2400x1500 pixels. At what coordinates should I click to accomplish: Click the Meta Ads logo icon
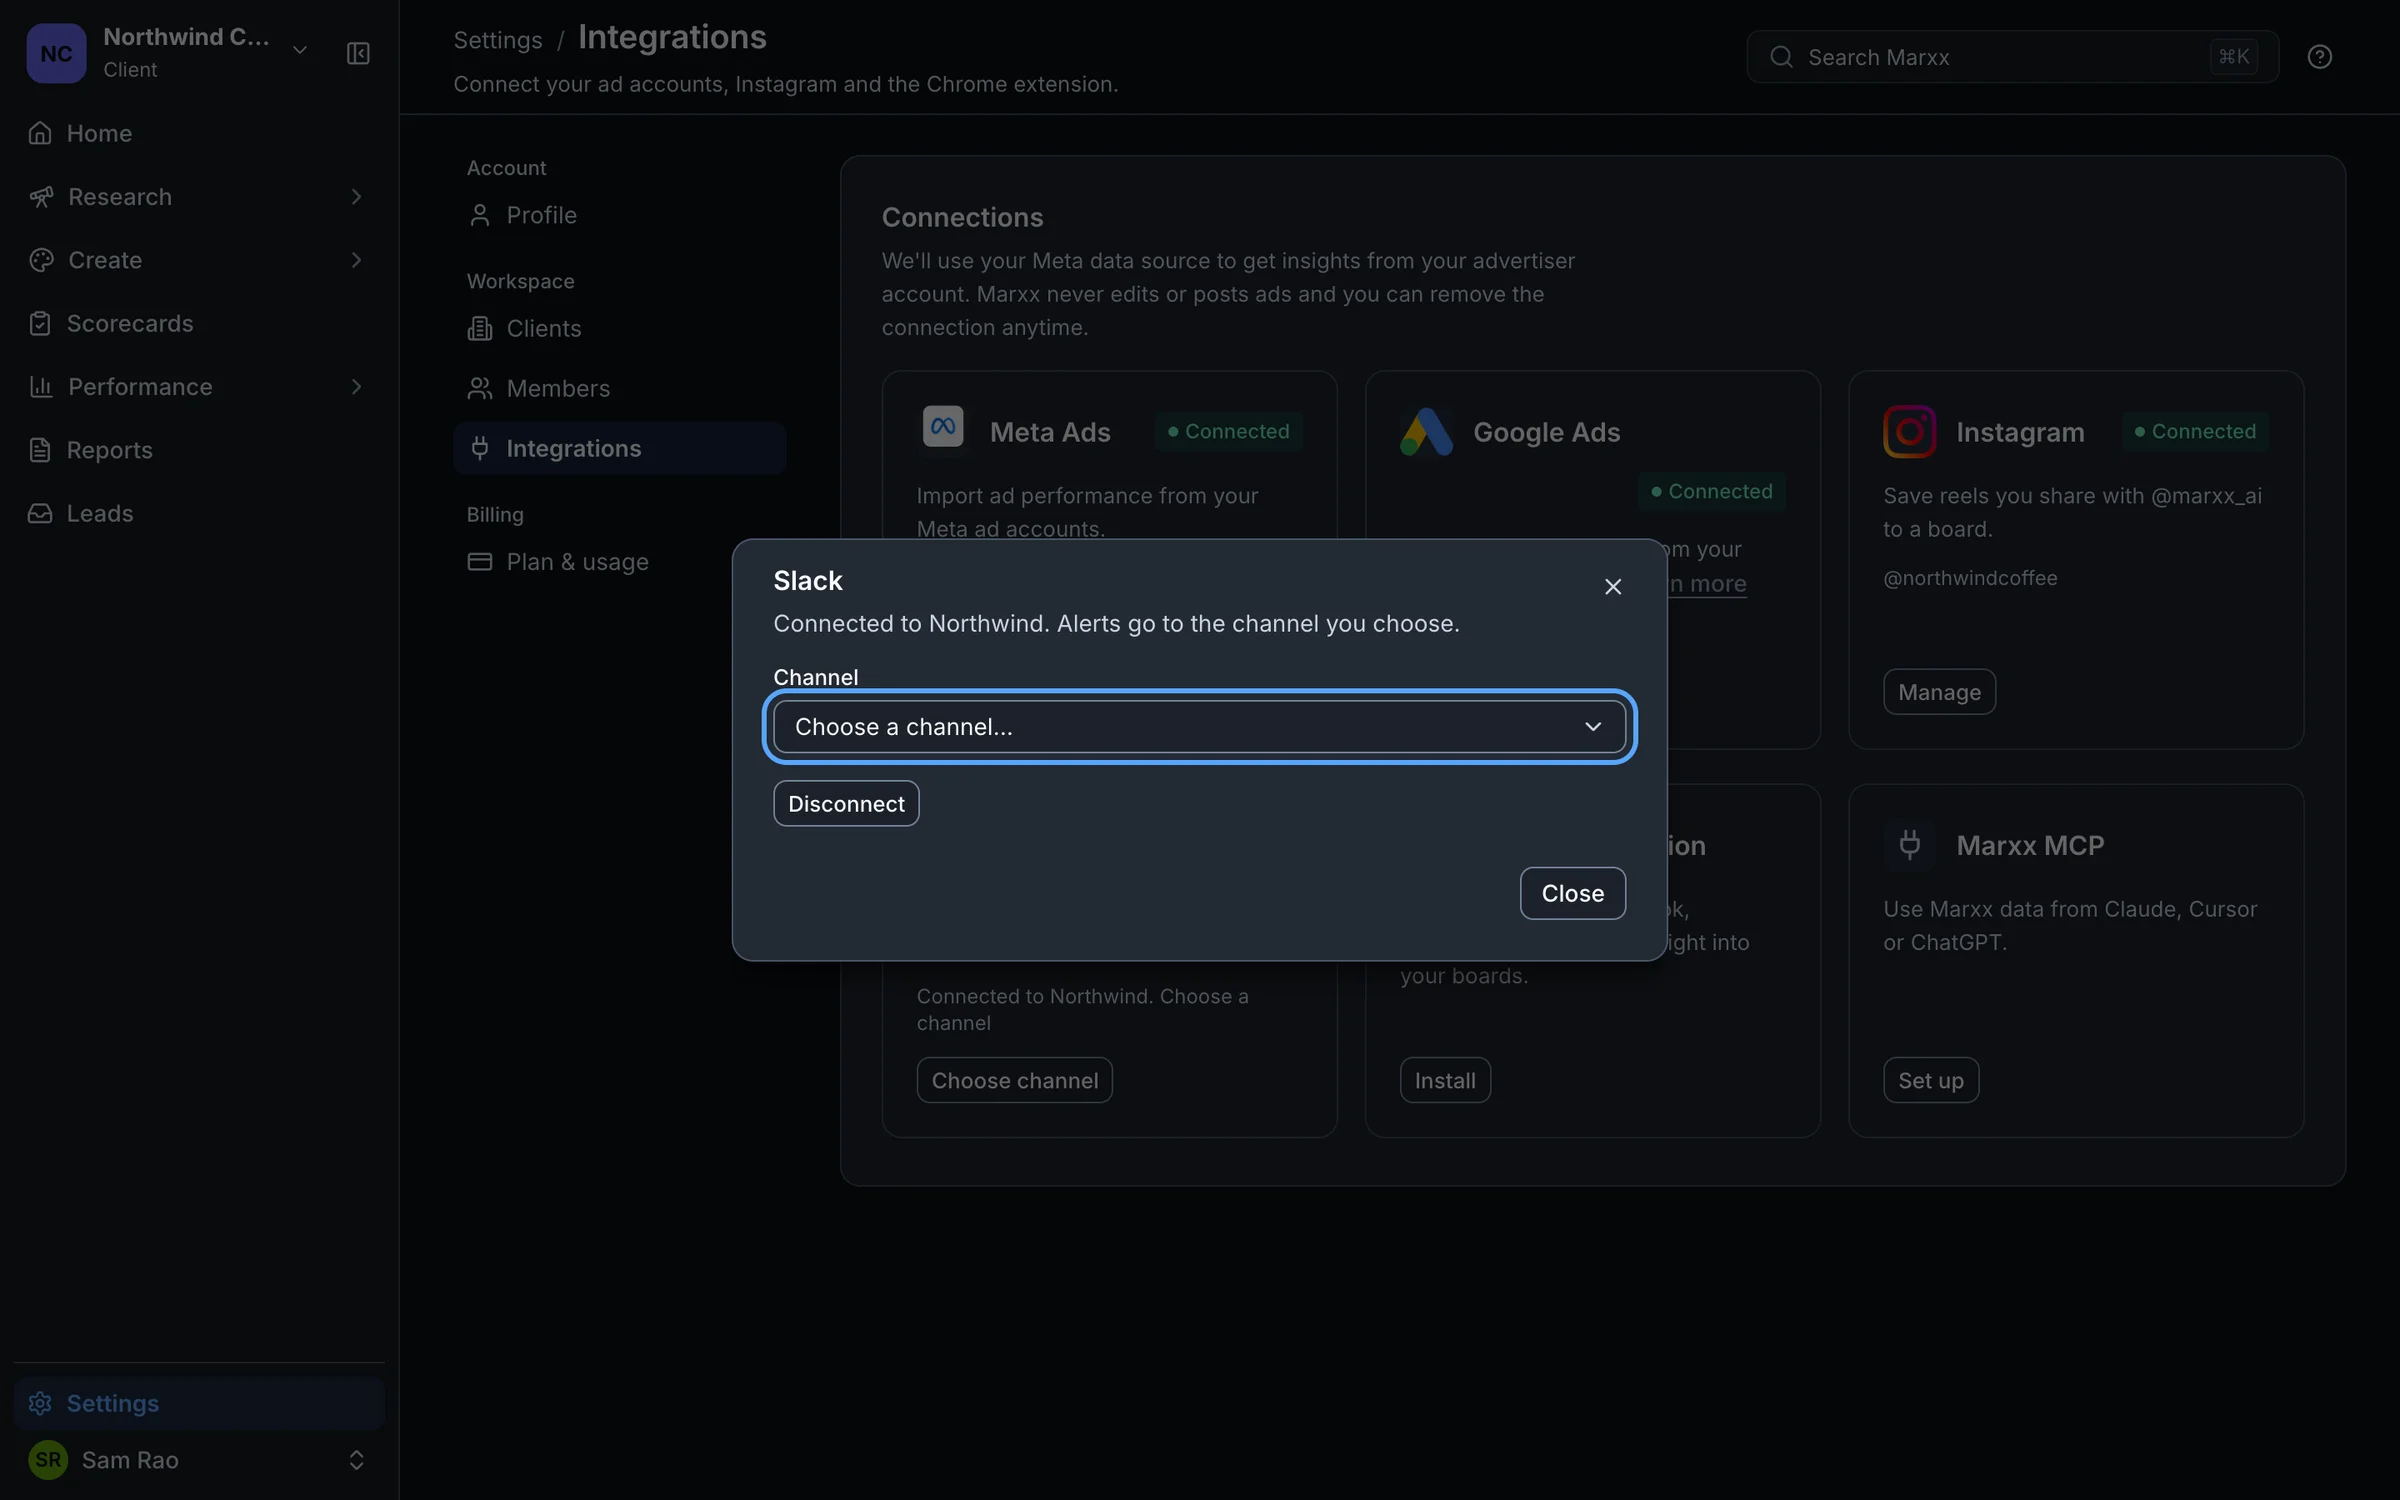pyautogui.click(x=943, y=427)
